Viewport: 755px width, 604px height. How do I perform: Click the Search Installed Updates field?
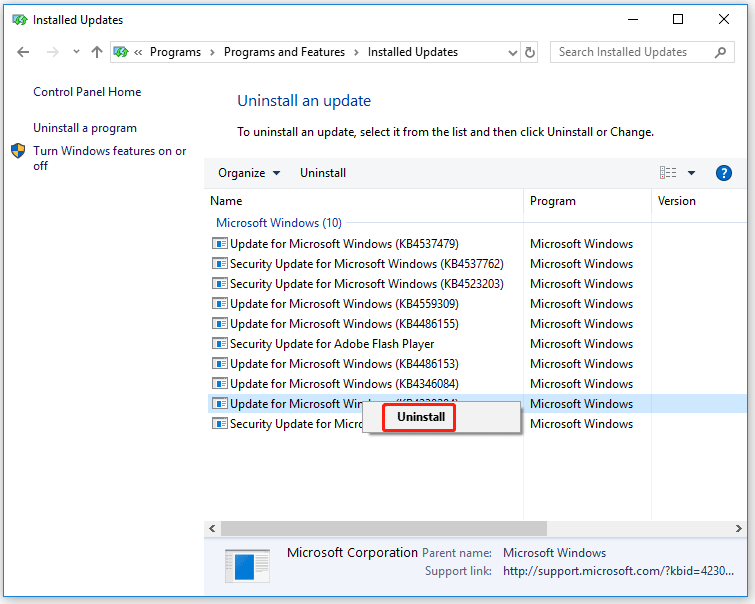tap(642, 52)
